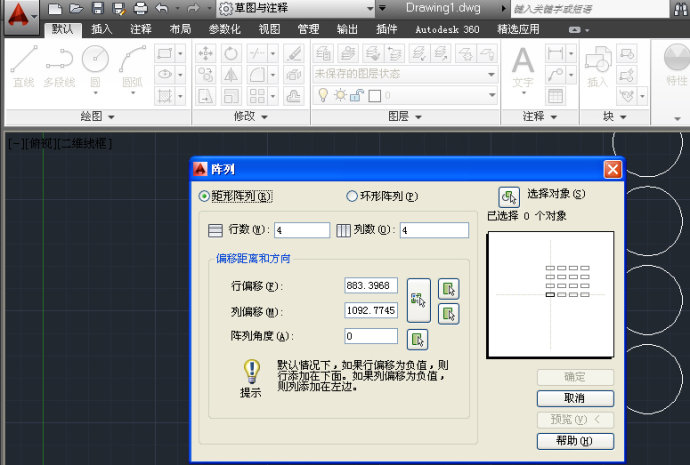This screenshot has width=690, height=465.
Task: Click the layer lock icon
Action: [357, 95]
